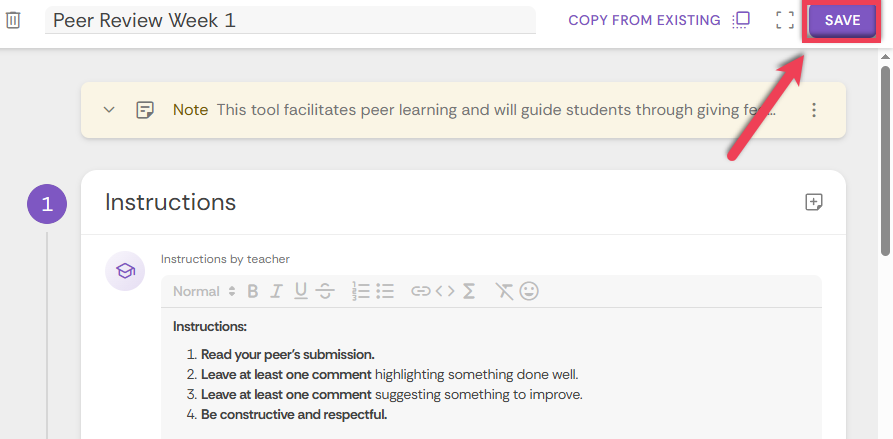This screenshot has height=439, width=893.
Task: Click the teacher graduation cap avatar
Action: [x=125, y=271]
